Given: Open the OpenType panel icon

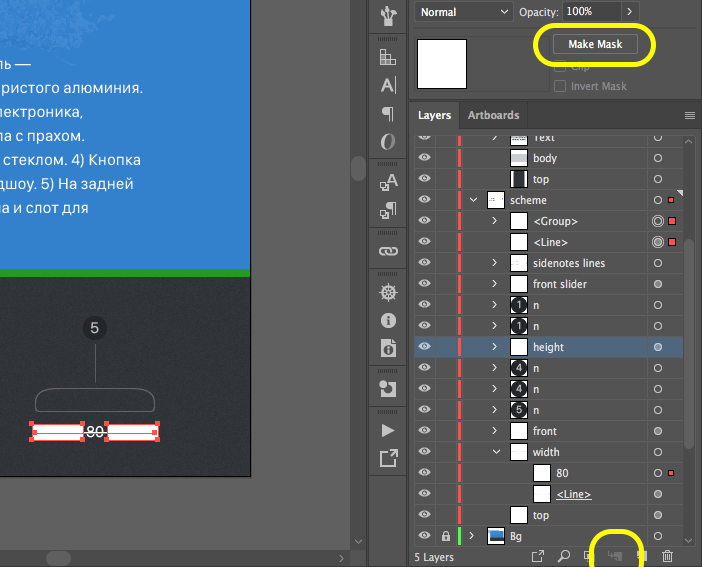Looking at the screenshot, I should point(388,142).
